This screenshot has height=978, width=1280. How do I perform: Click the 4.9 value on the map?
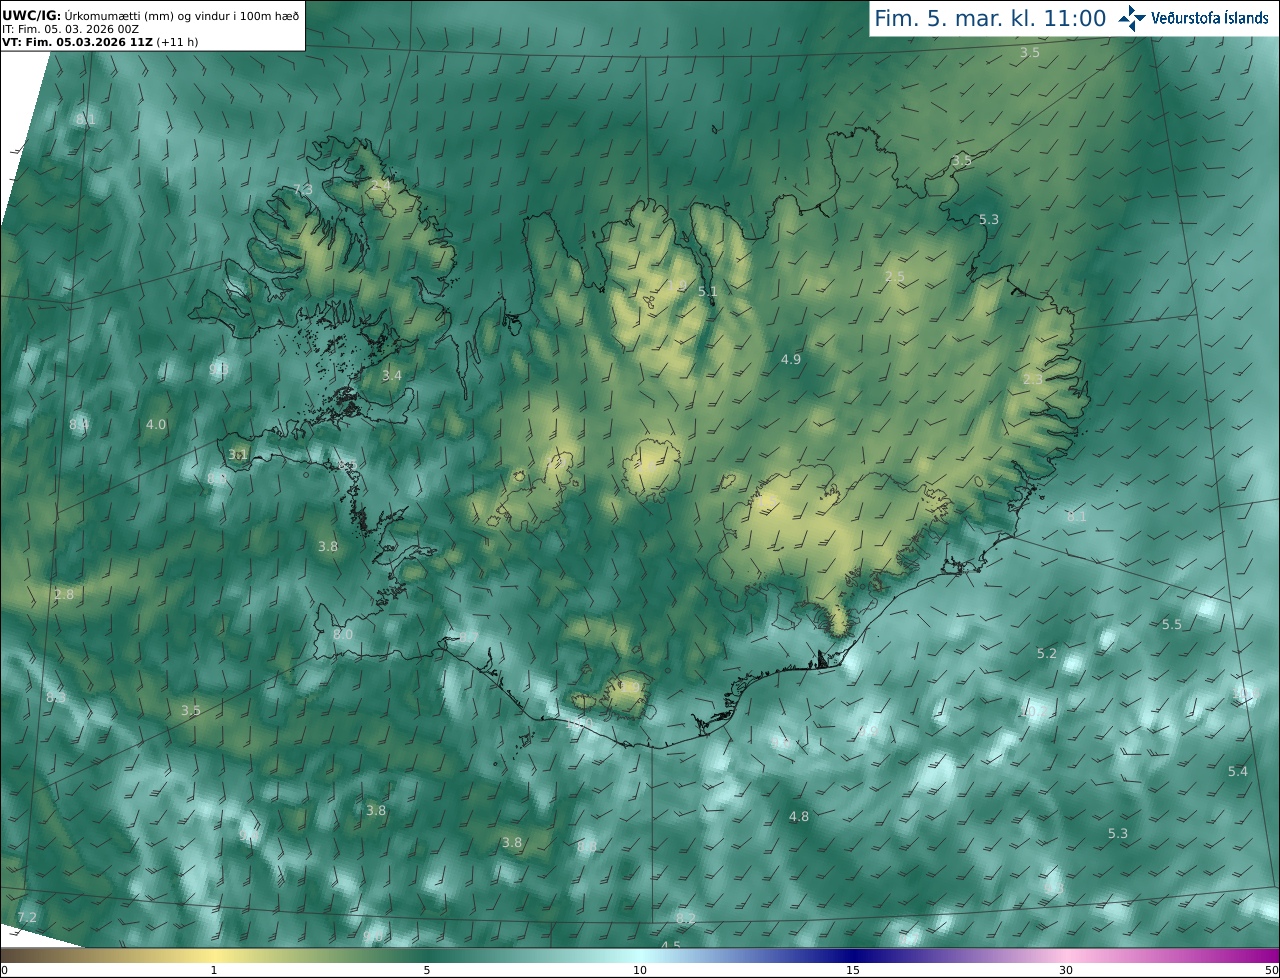[791, 358]
